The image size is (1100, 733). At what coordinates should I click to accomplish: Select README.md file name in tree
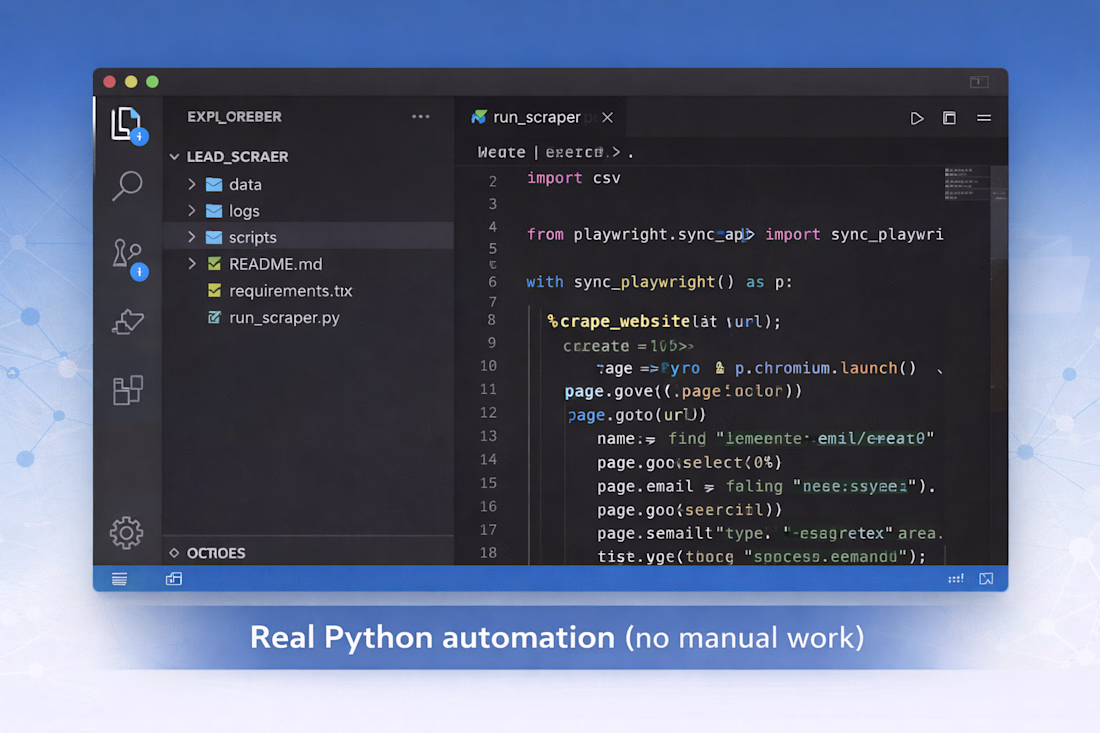[x=276, y=264]
